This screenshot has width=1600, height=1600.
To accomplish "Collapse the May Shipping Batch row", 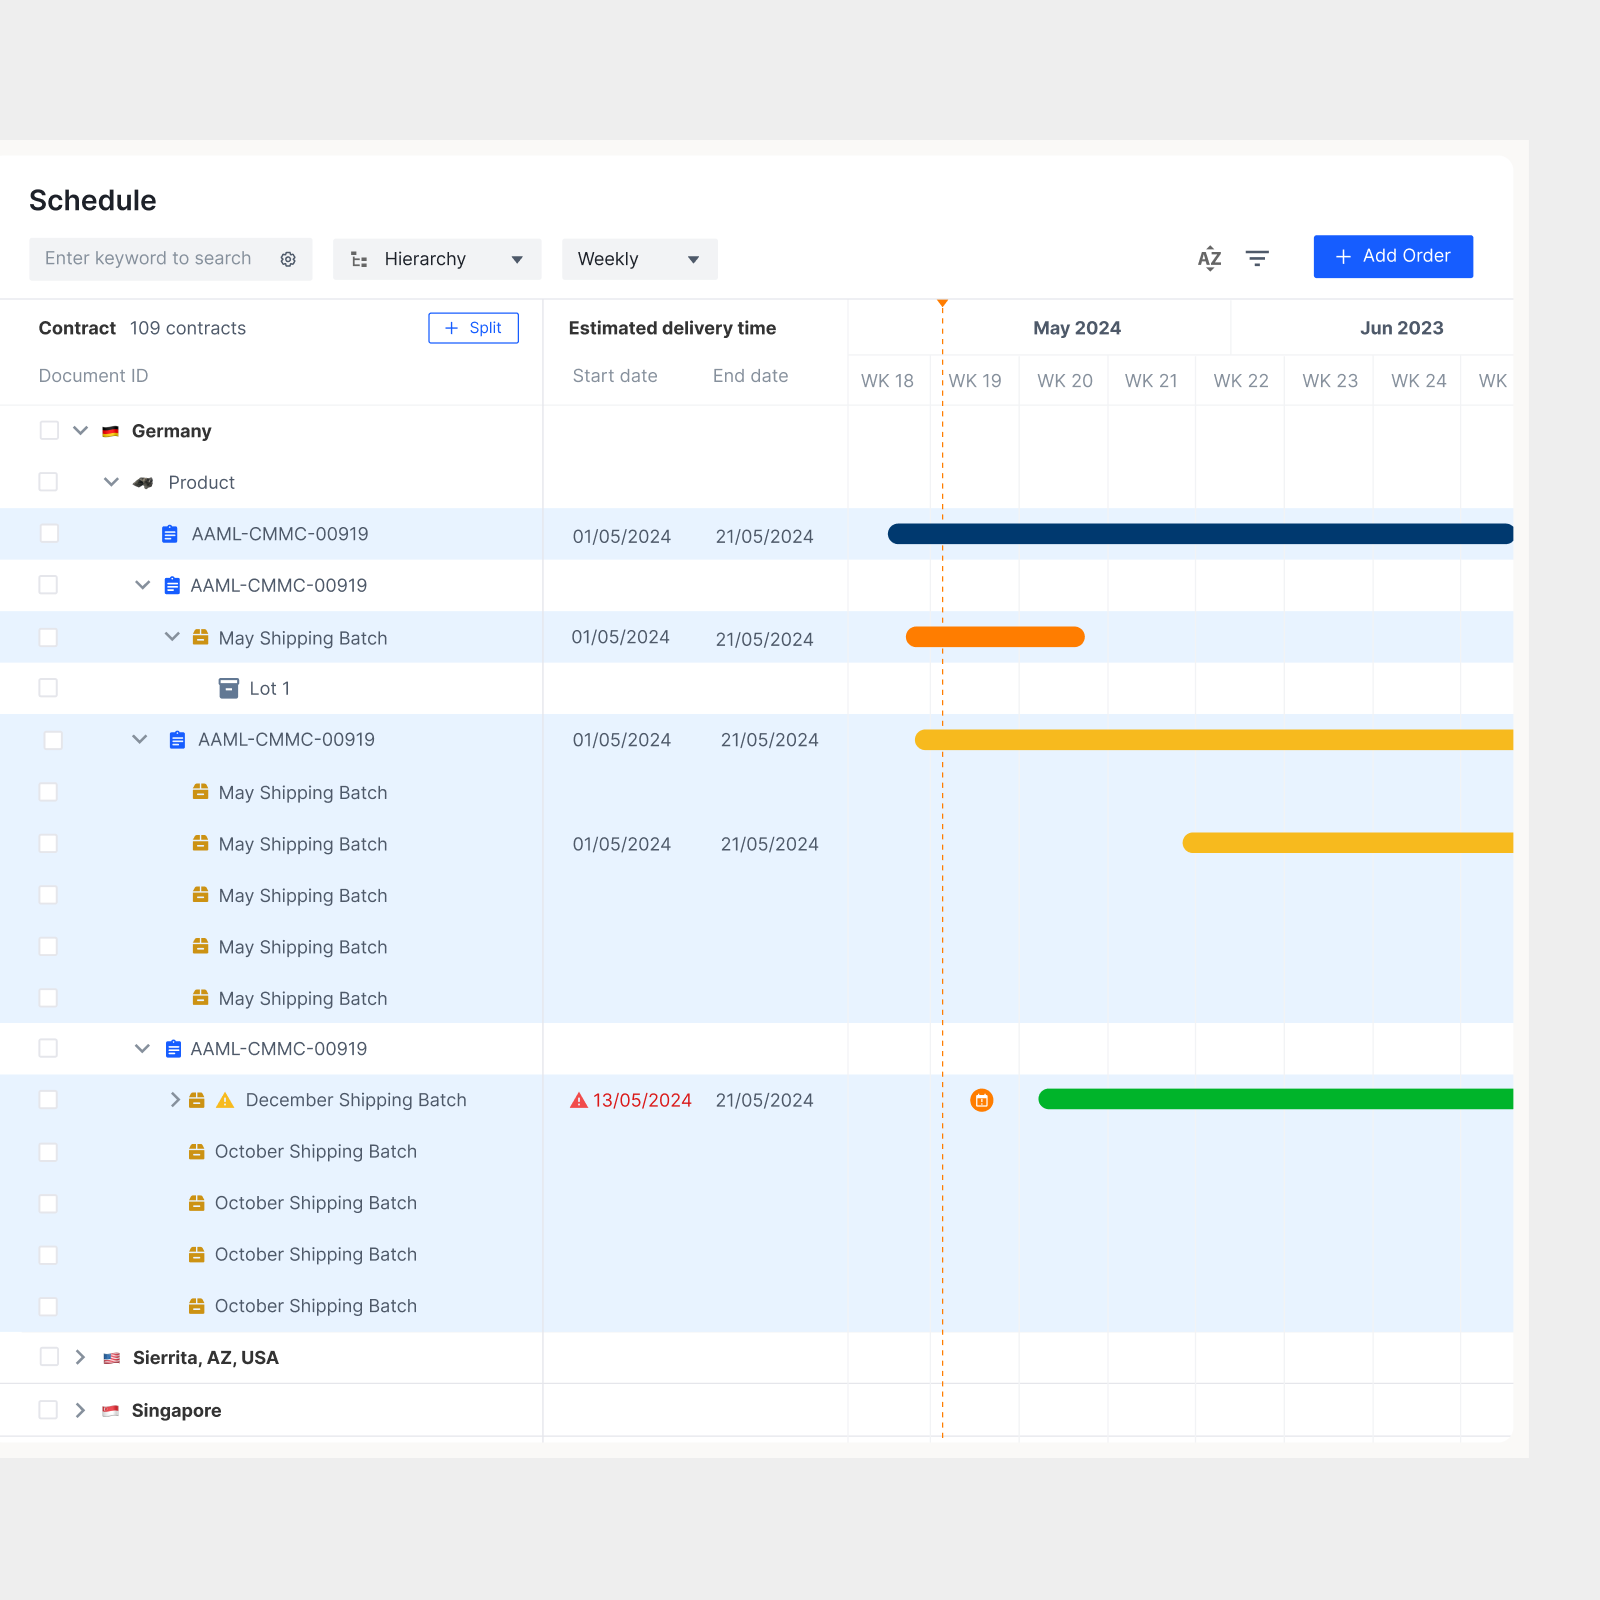I will pos(171,637).
